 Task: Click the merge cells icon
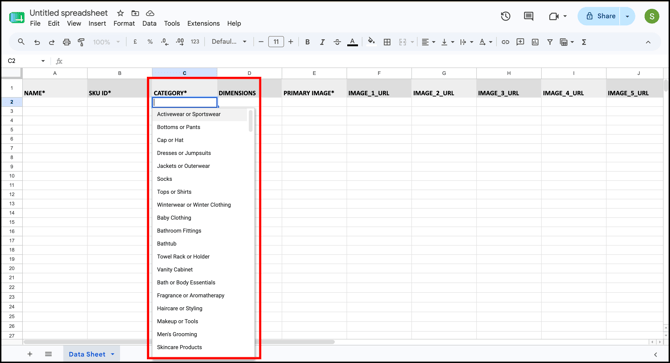403,42
